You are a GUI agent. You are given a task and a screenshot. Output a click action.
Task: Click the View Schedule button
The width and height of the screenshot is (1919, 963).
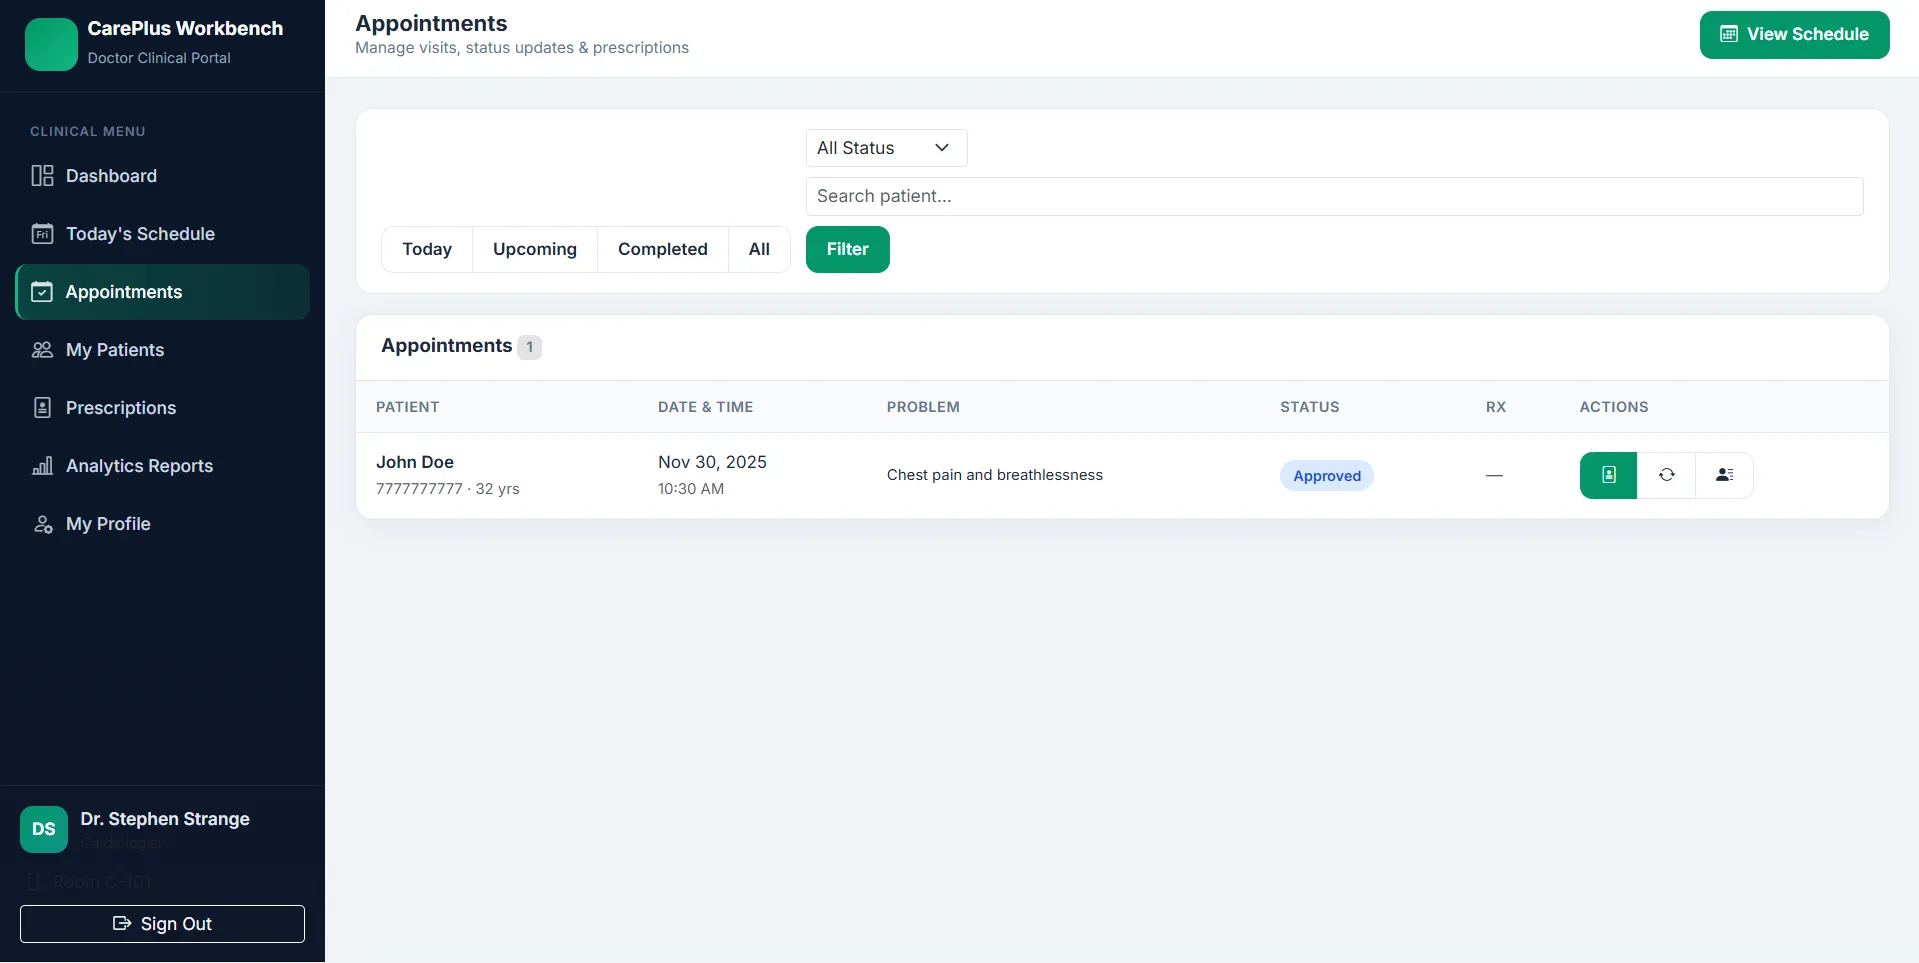[1794, 35]
